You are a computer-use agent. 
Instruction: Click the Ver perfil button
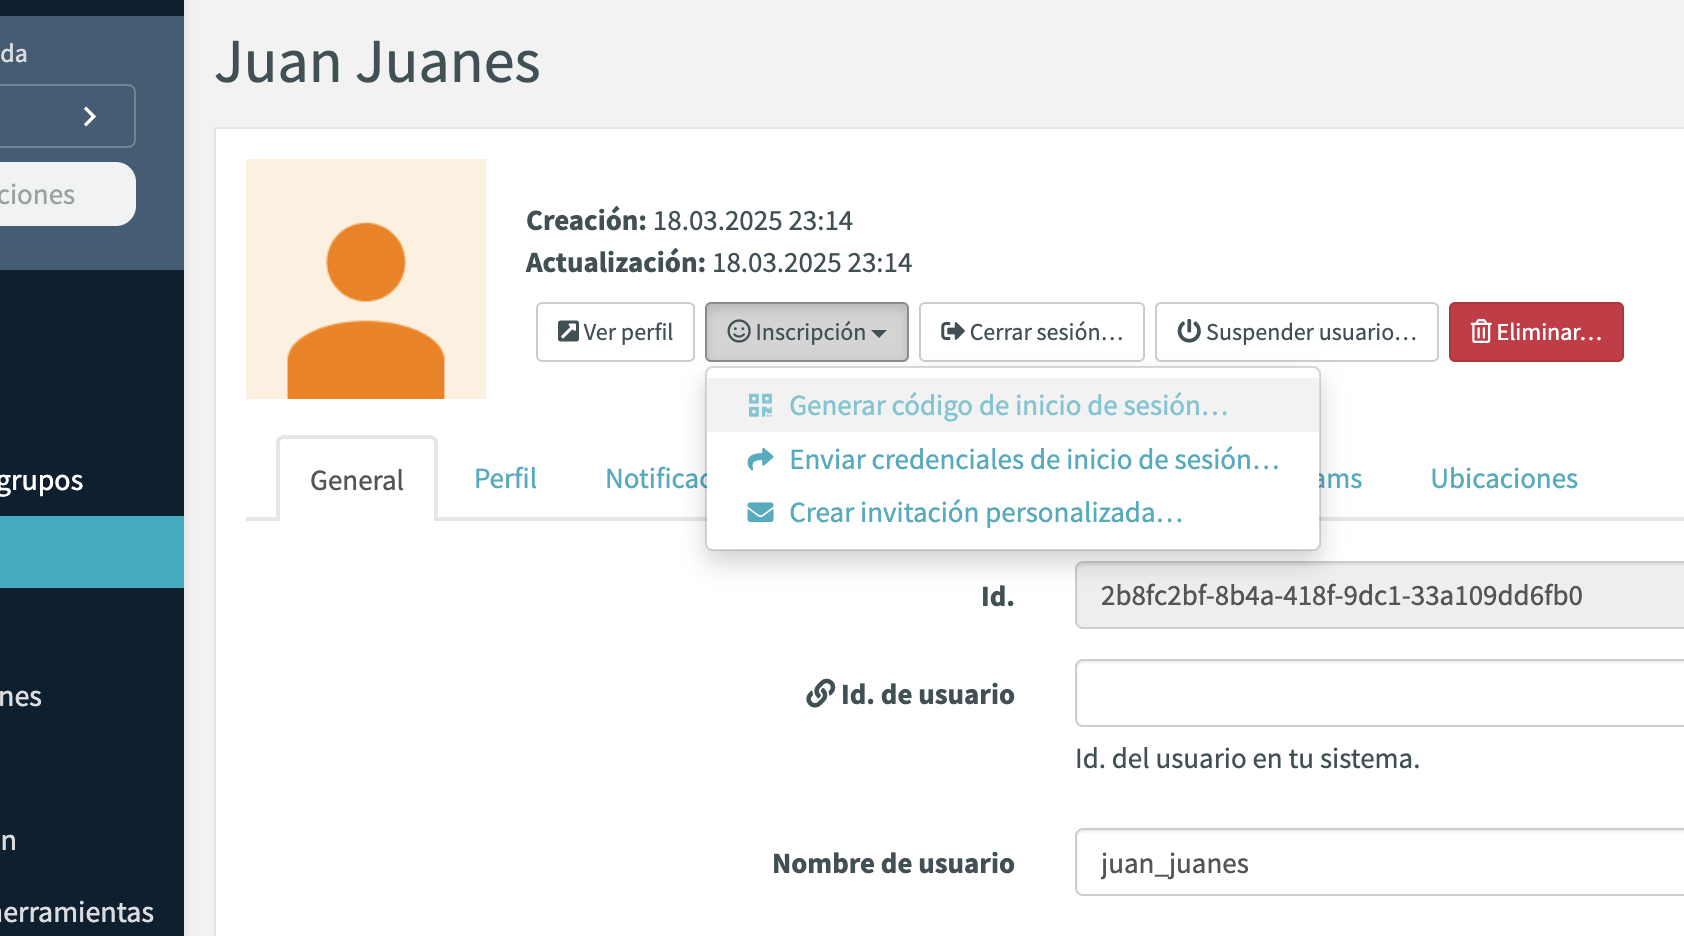pos(615,332)
